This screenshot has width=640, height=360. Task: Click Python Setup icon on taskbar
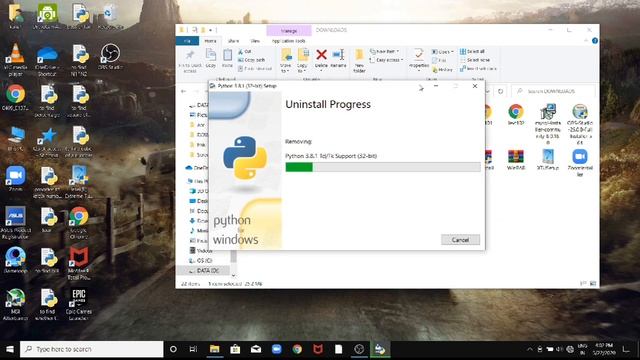click(380, 349)
